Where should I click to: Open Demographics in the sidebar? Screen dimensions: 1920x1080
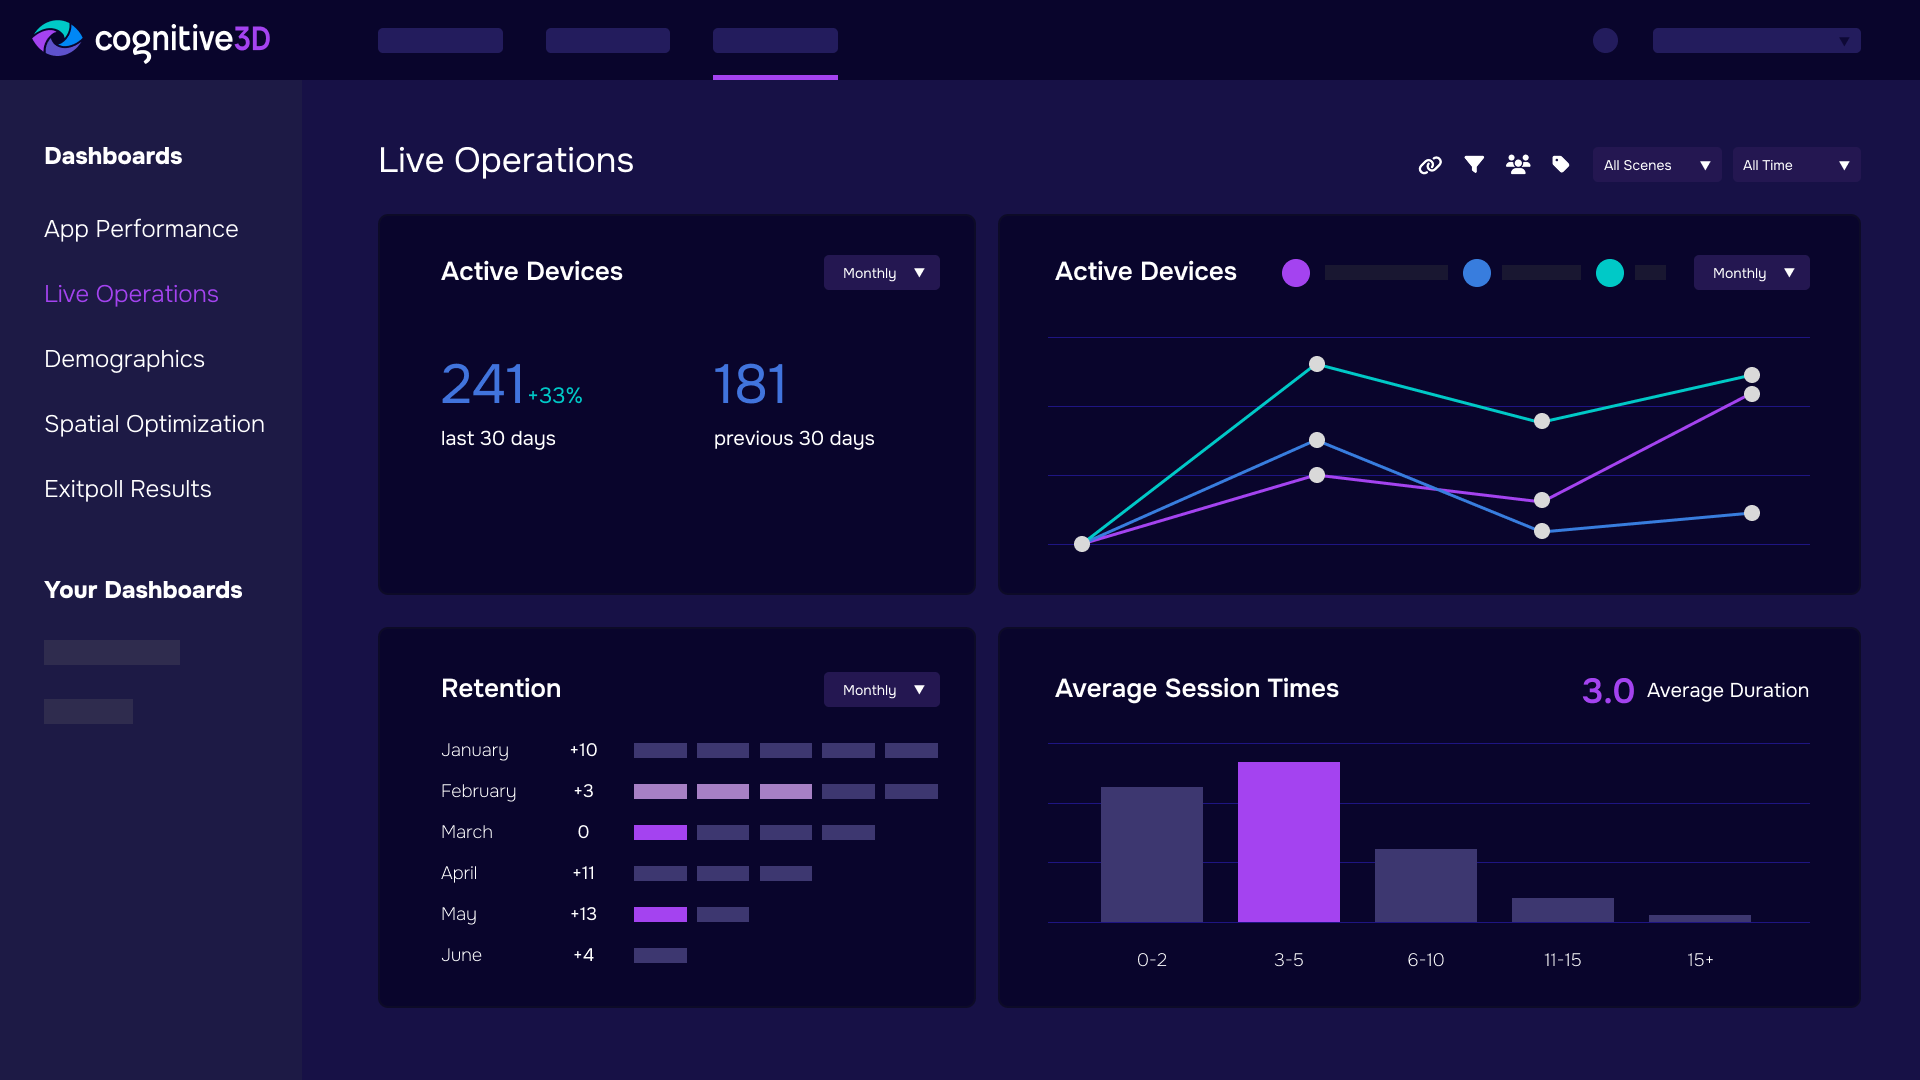click(x=124, y=359)
